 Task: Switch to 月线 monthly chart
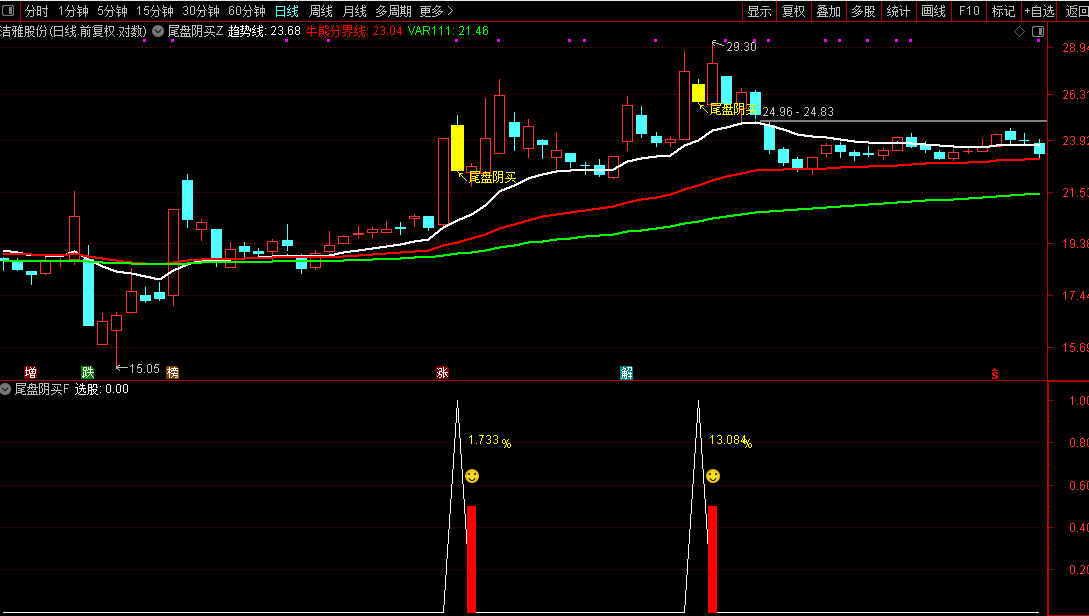(x=354, y=11)
